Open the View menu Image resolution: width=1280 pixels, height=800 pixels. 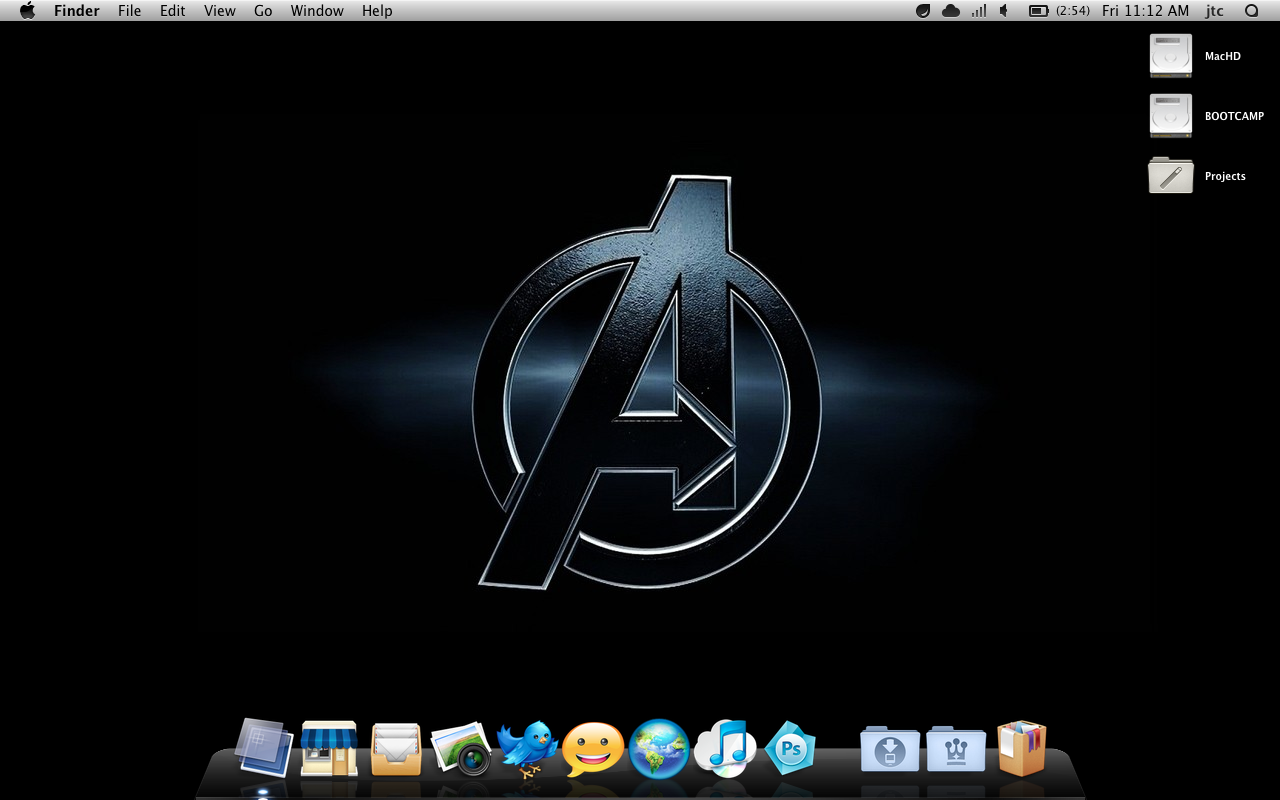tap(219, 11)
